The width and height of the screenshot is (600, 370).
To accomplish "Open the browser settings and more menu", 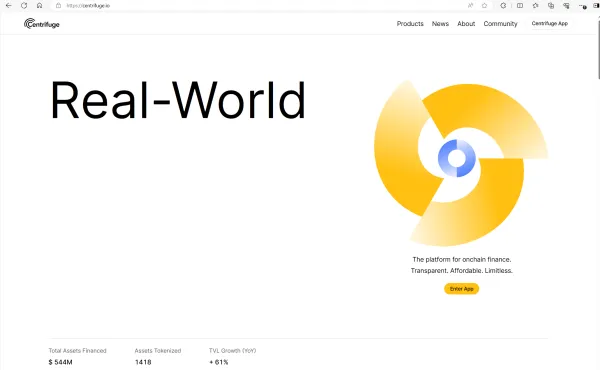I will coord(582,6).
